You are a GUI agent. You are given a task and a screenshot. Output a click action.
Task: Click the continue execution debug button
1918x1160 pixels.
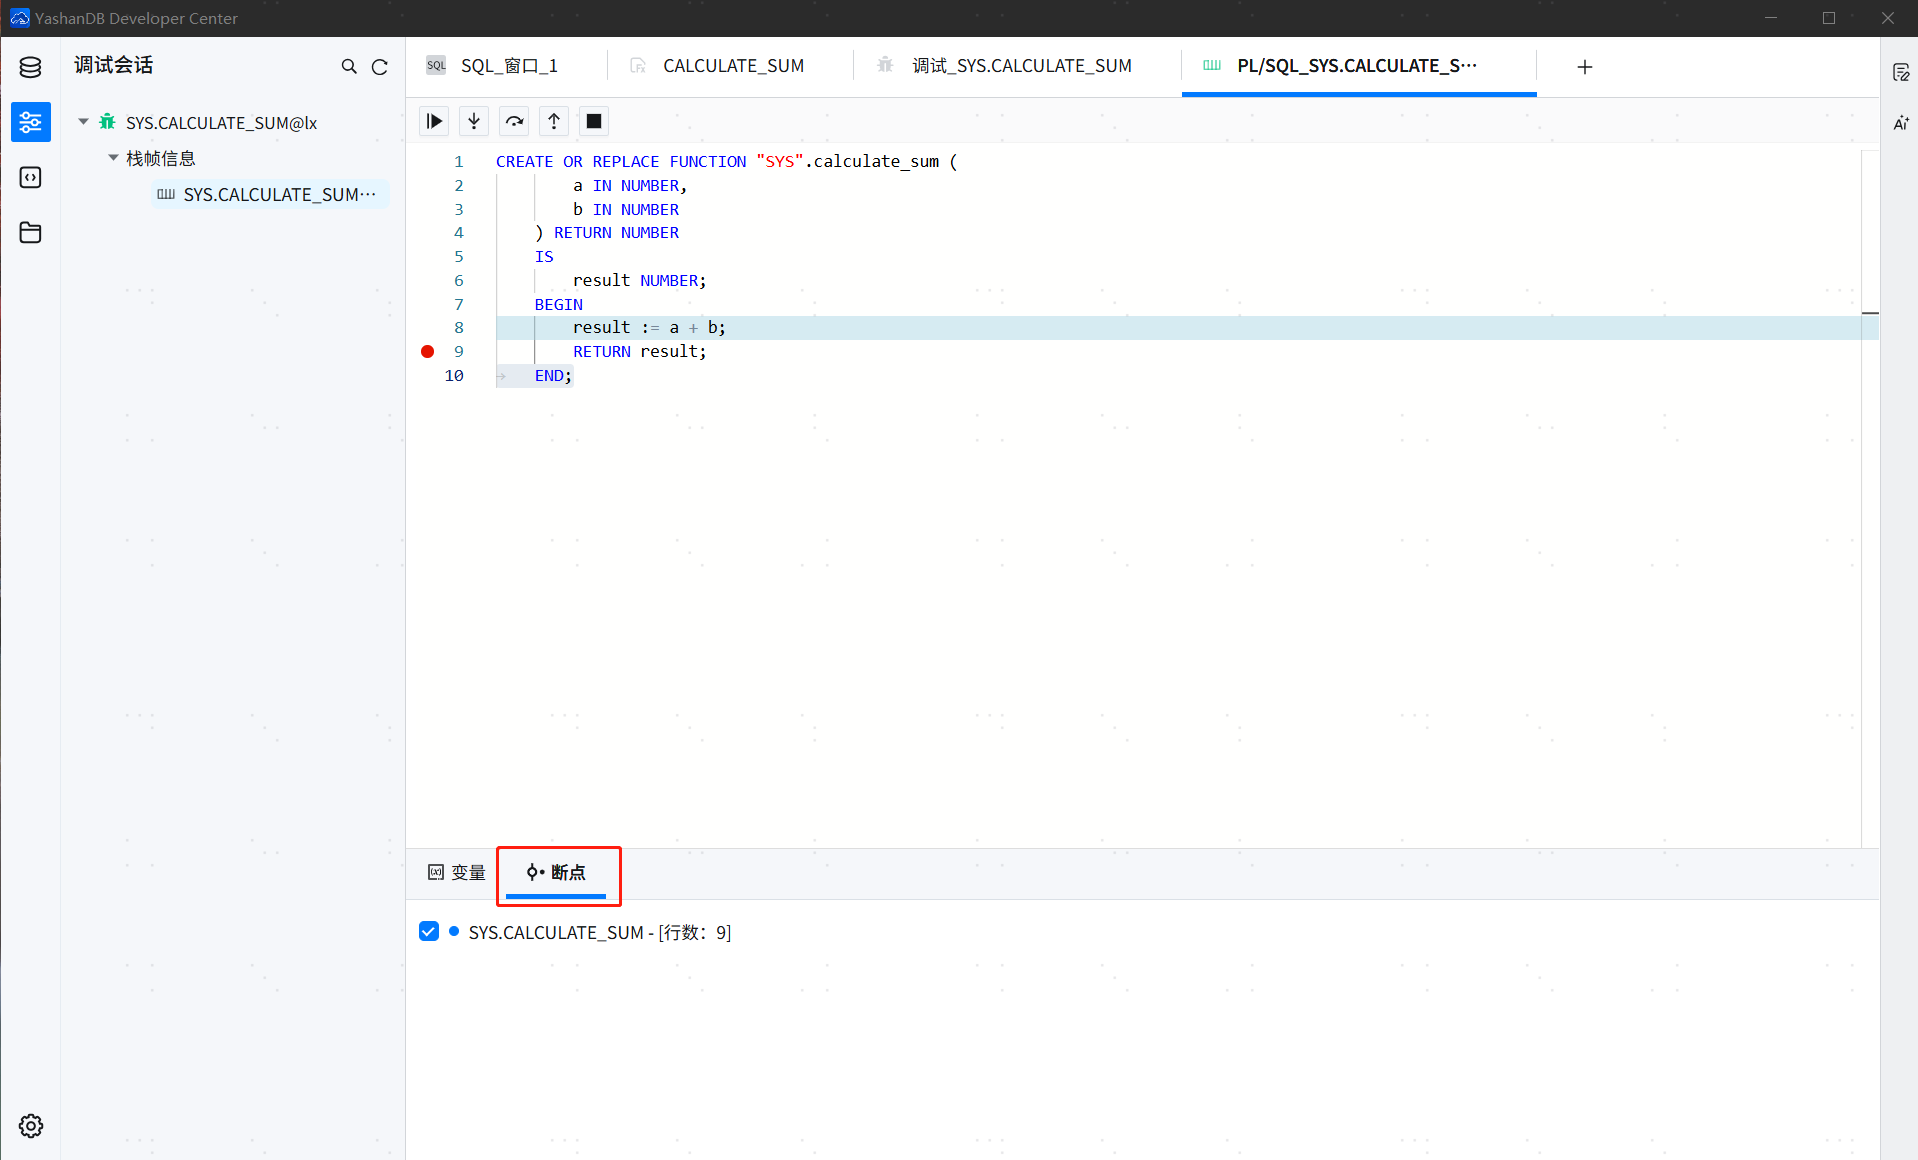click(434, 121)
